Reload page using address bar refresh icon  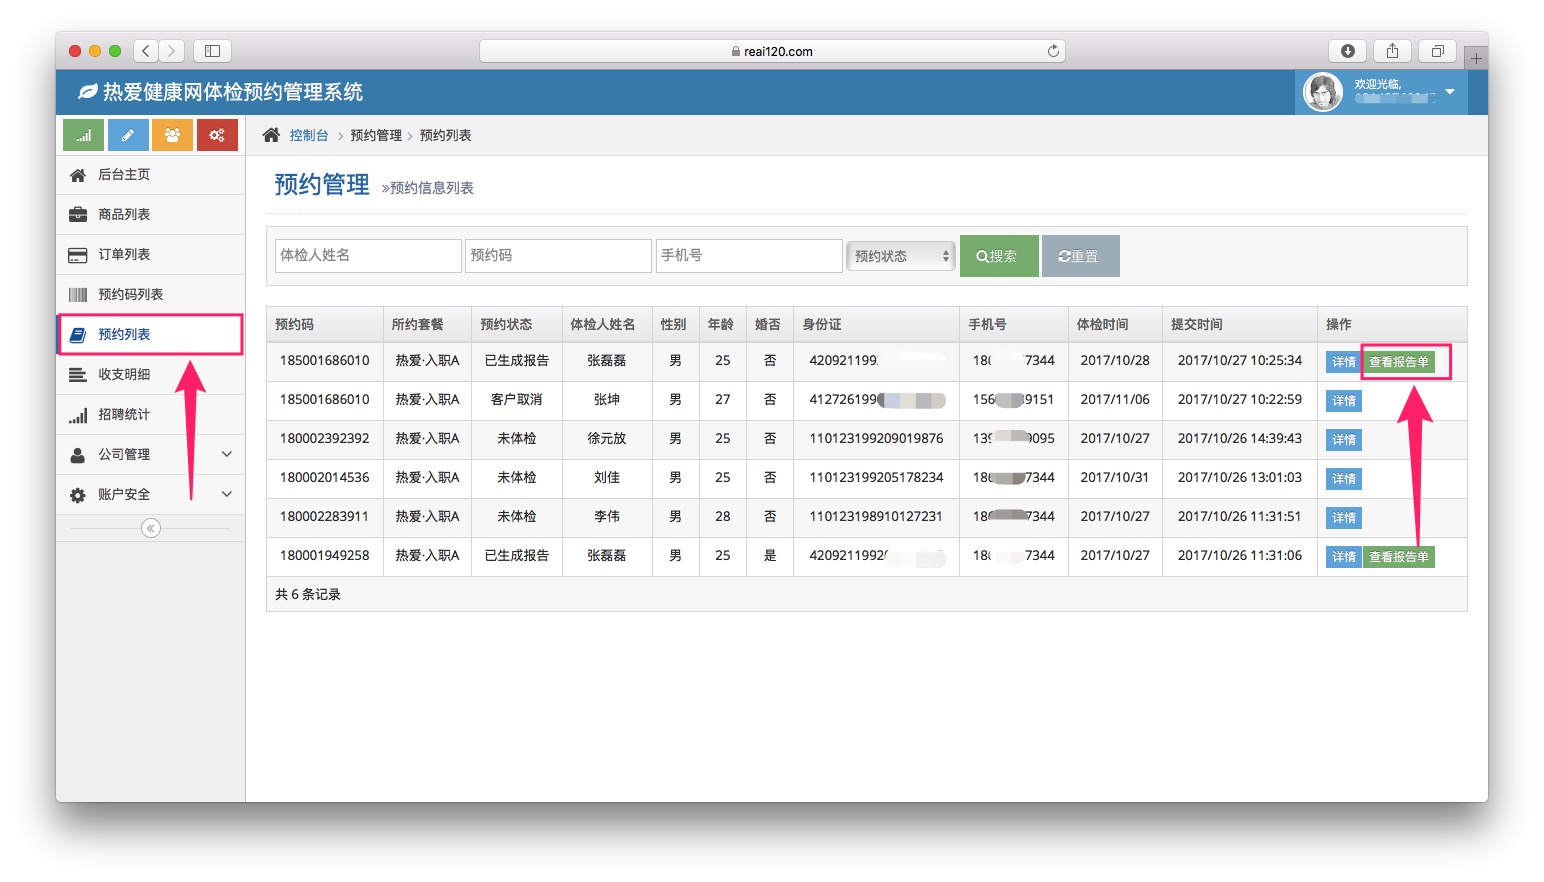tap(1053, 51)
